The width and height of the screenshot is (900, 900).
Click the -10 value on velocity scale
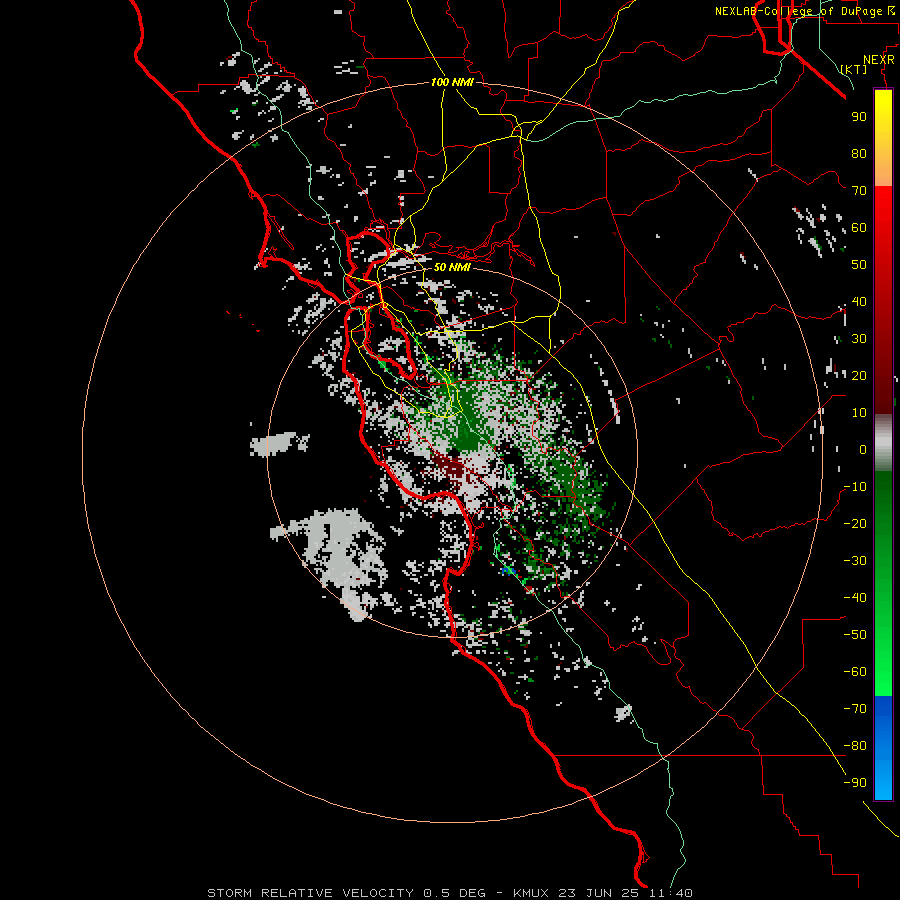pyautogui.click(x=855, y=487)
